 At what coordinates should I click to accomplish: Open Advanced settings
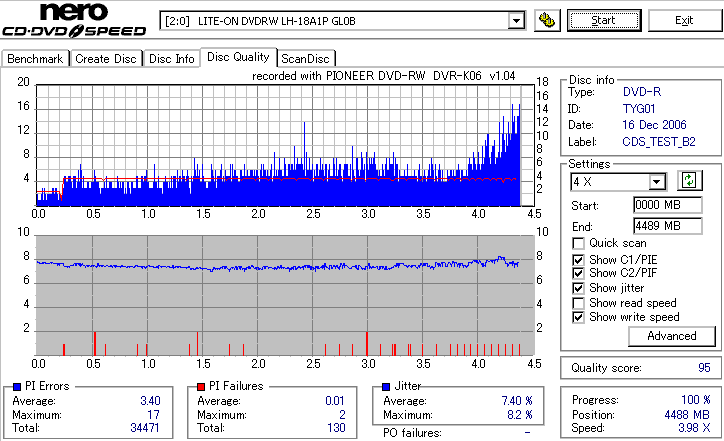672,336
